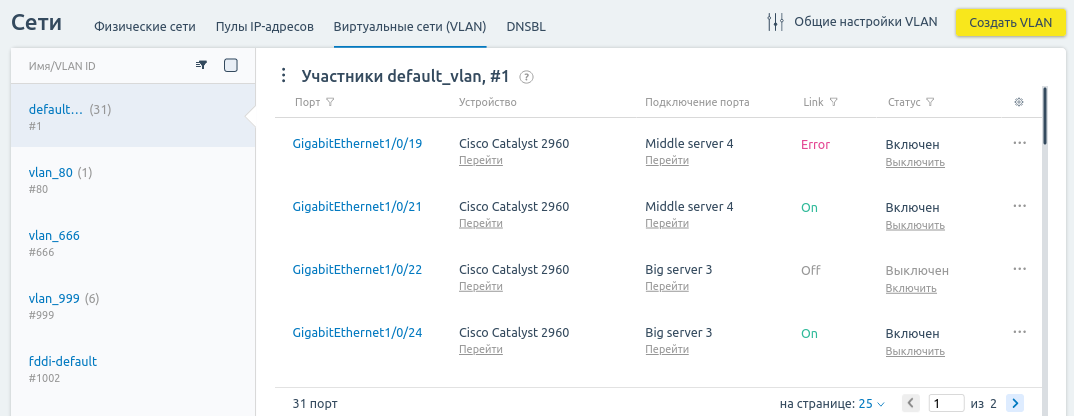Image resolution: width=1074 pixels, height=416 pixels.
Task: Open row actions for GigabitEthernet1/0/19
Action: coord(1019,143)
